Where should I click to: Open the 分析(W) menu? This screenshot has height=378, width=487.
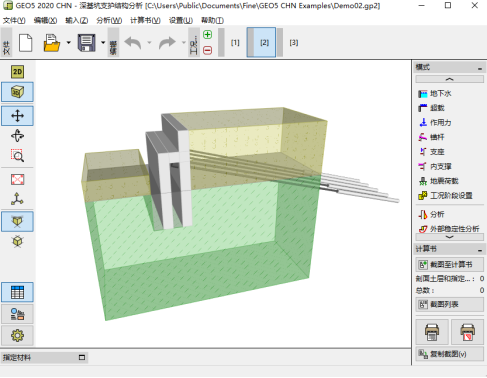pyautogui.click(x=109, y=20)
